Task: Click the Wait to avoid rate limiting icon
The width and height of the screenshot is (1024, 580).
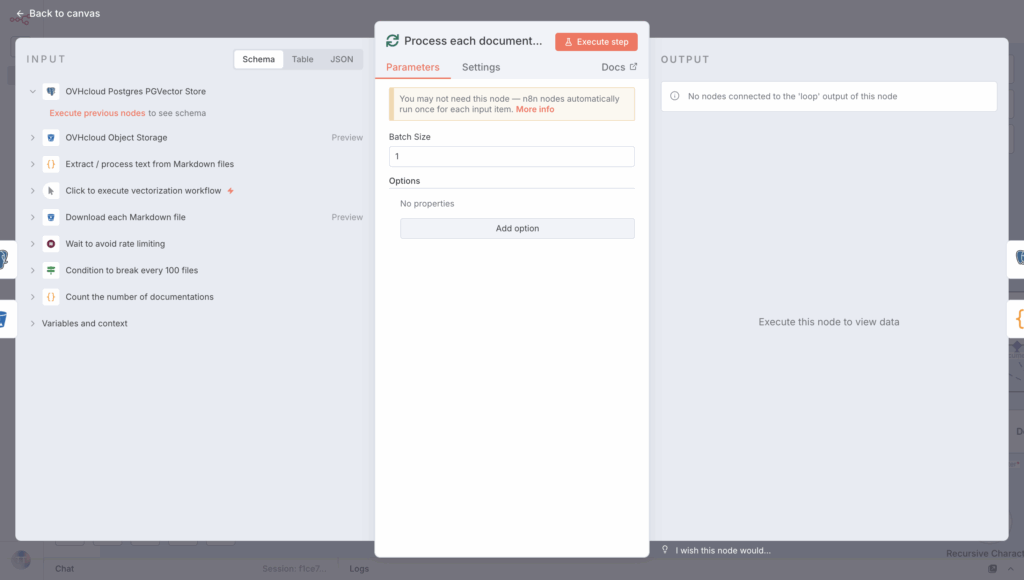Action: 51,244
